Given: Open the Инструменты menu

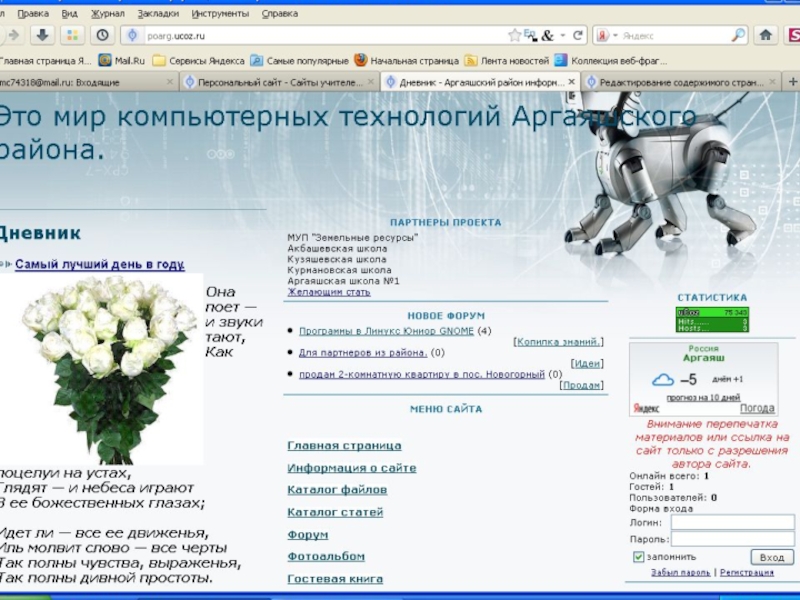Looking at the screenshot, I should [x=220, y=14].
